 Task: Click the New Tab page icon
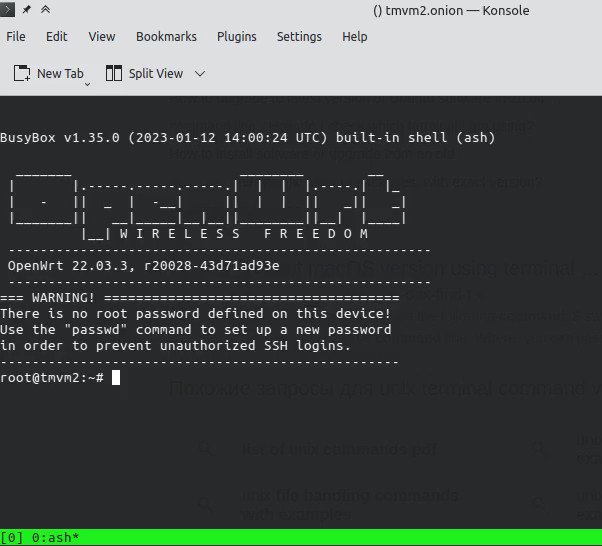coord(22,73)
